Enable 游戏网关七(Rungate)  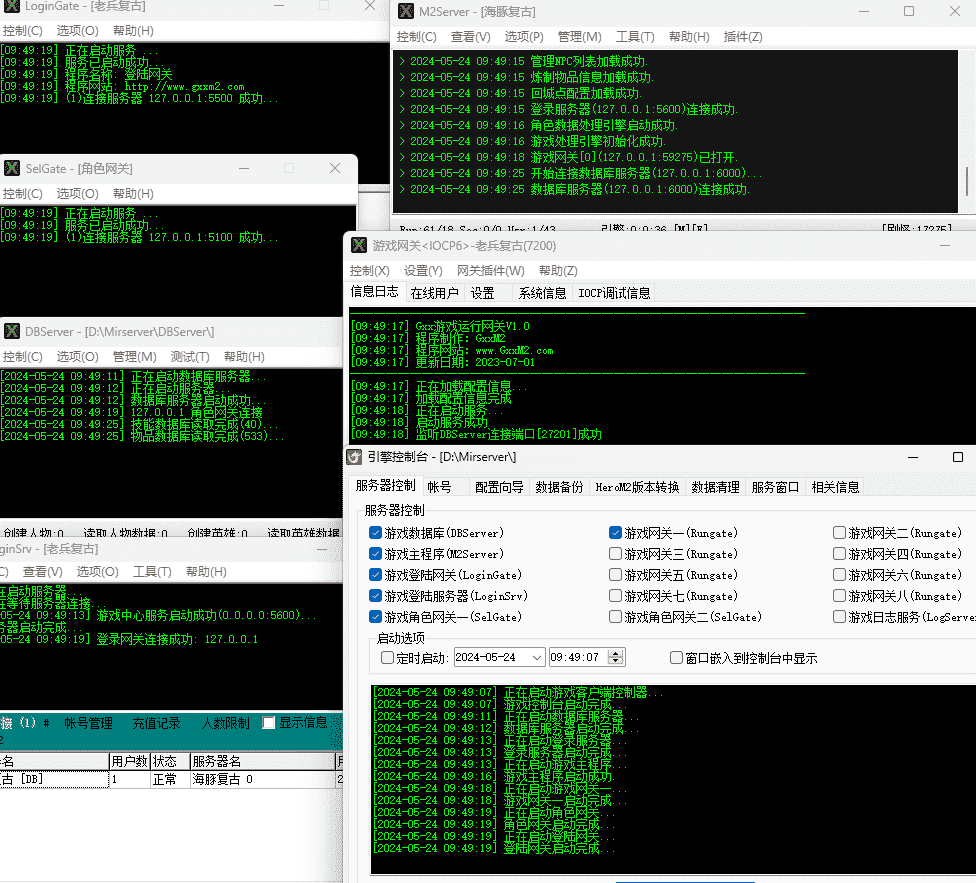[x=615, y=596]
